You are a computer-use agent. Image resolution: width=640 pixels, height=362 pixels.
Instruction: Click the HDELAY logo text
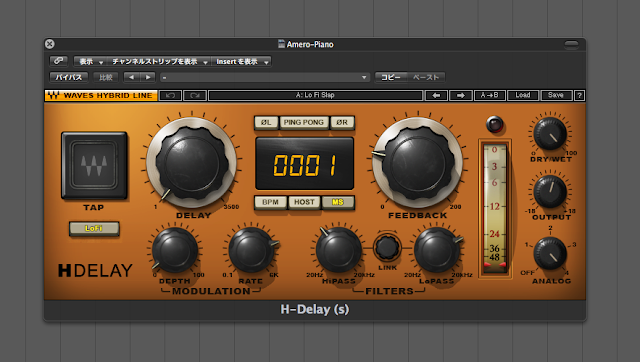click(95, 271)
